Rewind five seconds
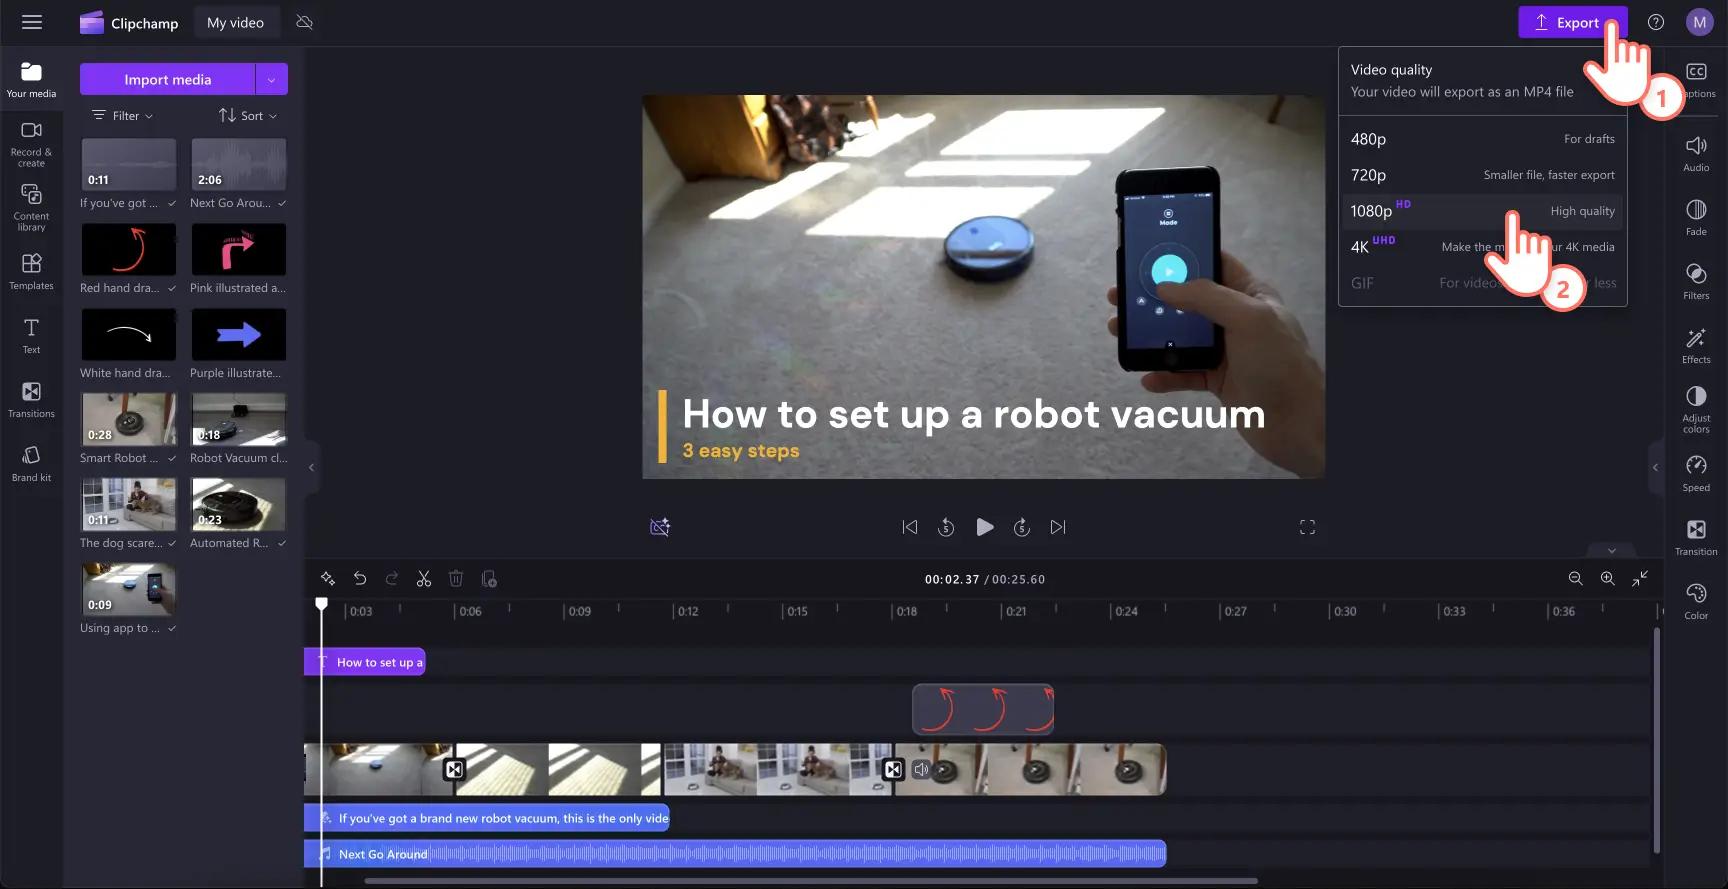Screen dimensions: 1728x889 (946, 527)
